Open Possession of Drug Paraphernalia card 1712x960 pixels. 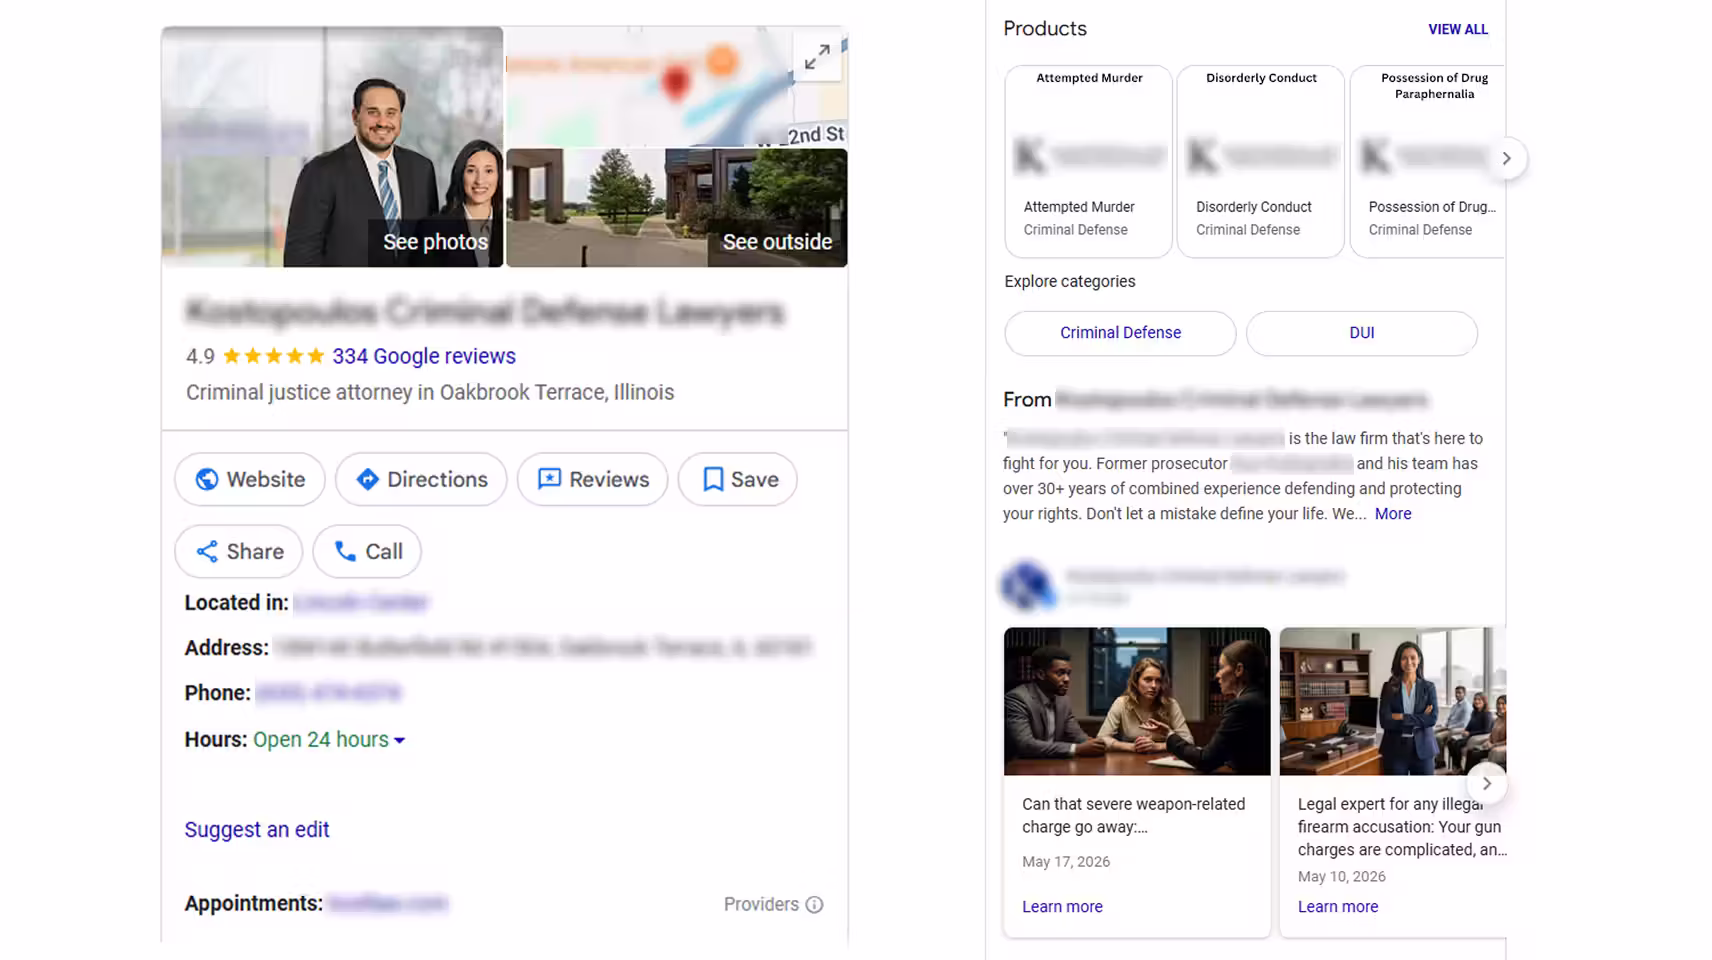tap(1428, 162)
